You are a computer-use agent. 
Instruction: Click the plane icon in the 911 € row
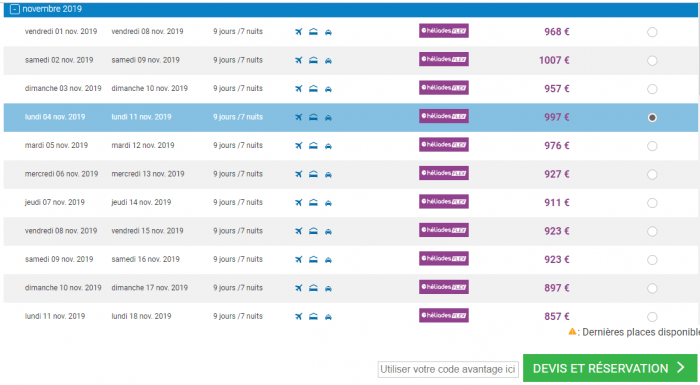(299, 202)
